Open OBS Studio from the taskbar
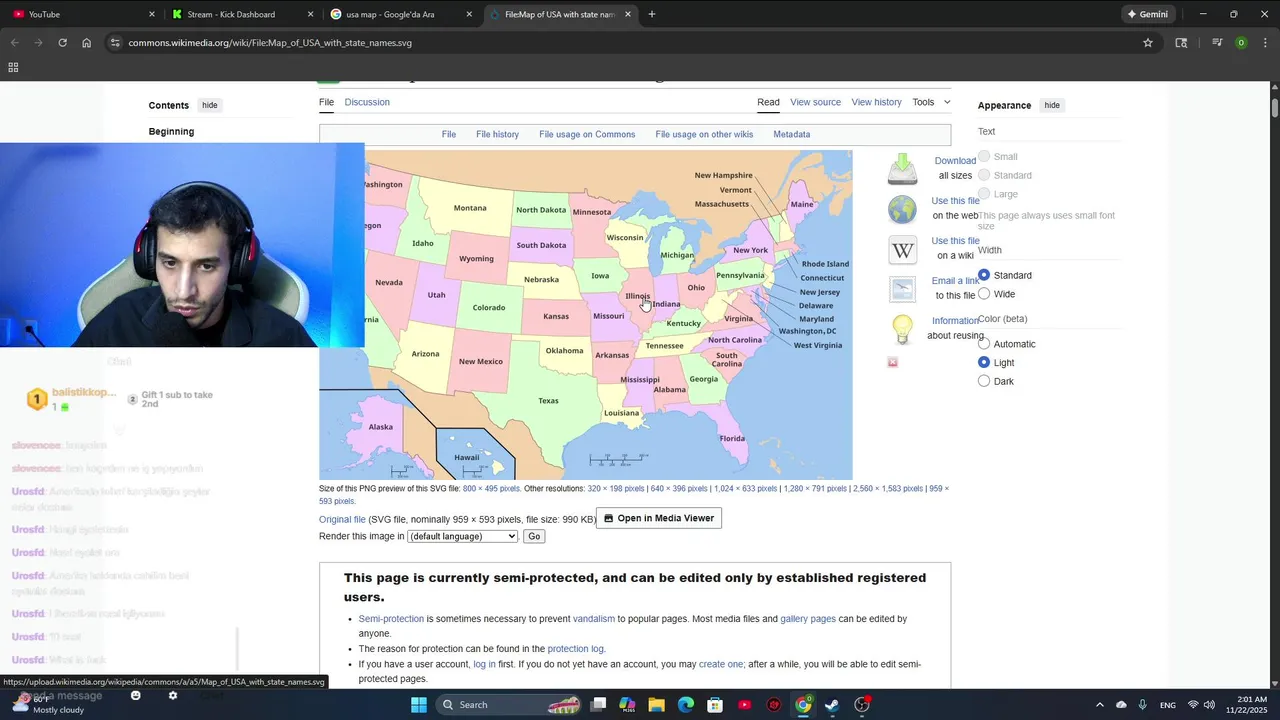Screen dimensions: 1280x720 click(x=862, y=705)
